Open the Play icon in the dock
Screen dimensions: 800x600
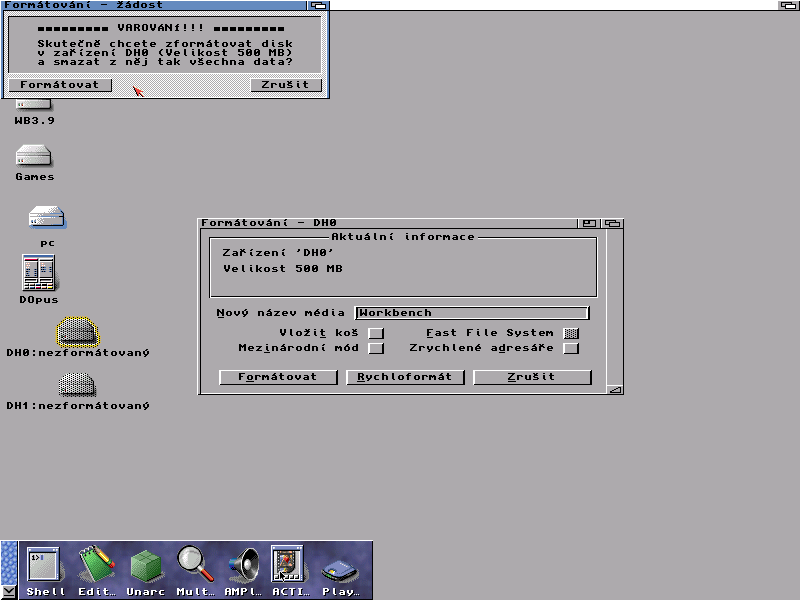coord(341,569)
